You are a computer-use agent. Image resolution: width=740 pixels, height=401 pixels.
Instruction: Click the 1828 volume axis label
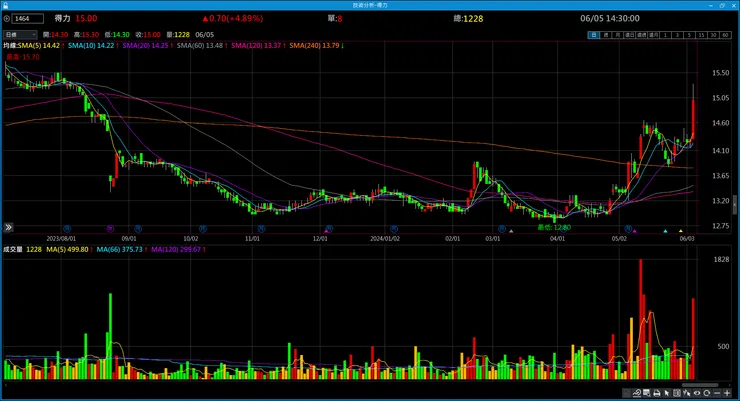tap(721, 259)
